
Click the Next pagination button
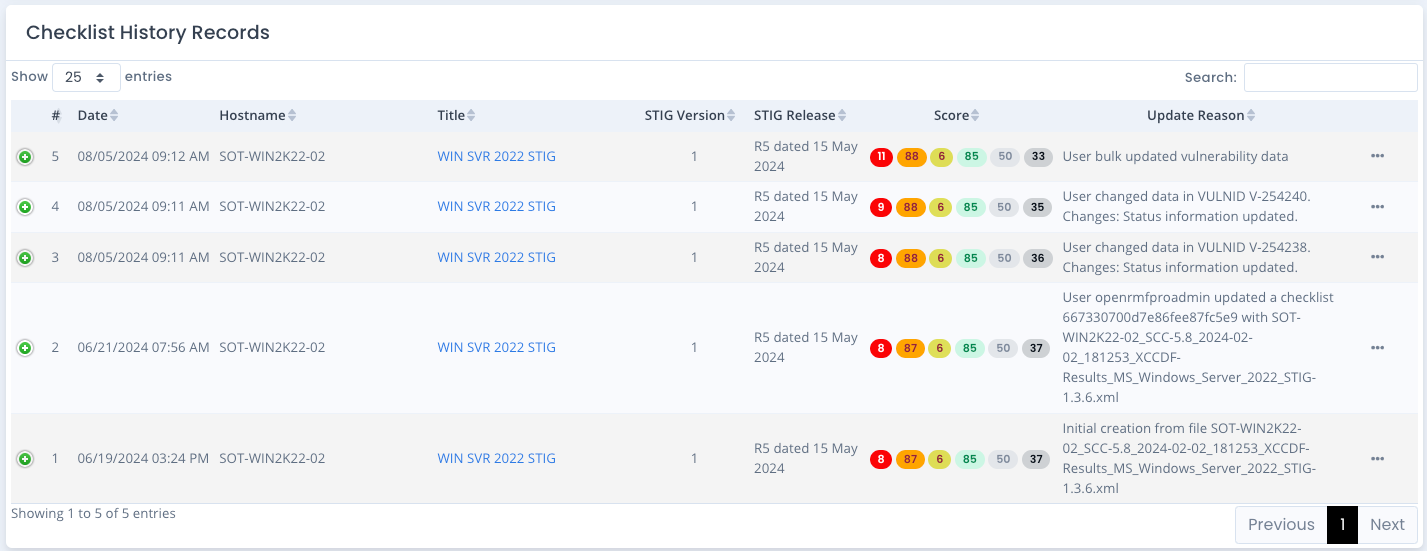1387,524
